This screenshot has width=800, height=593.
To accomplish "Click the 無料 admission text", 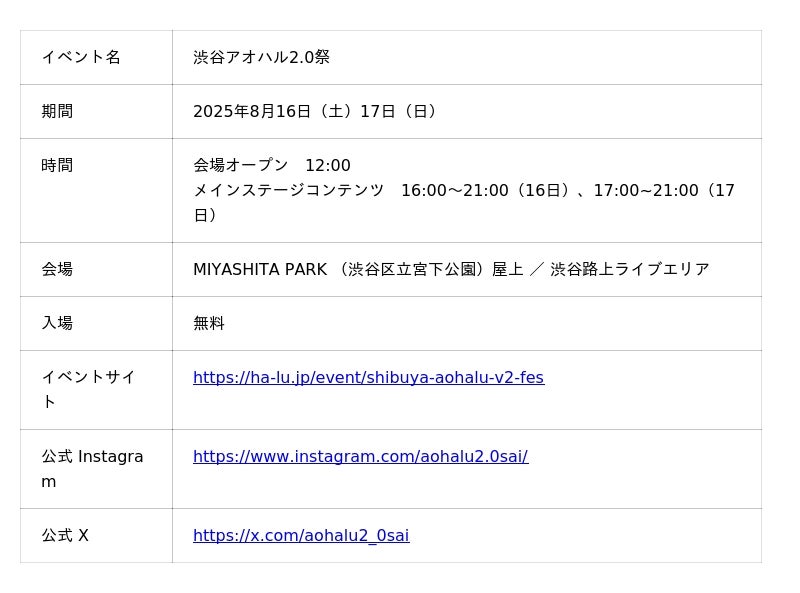I will pos(209,323).
